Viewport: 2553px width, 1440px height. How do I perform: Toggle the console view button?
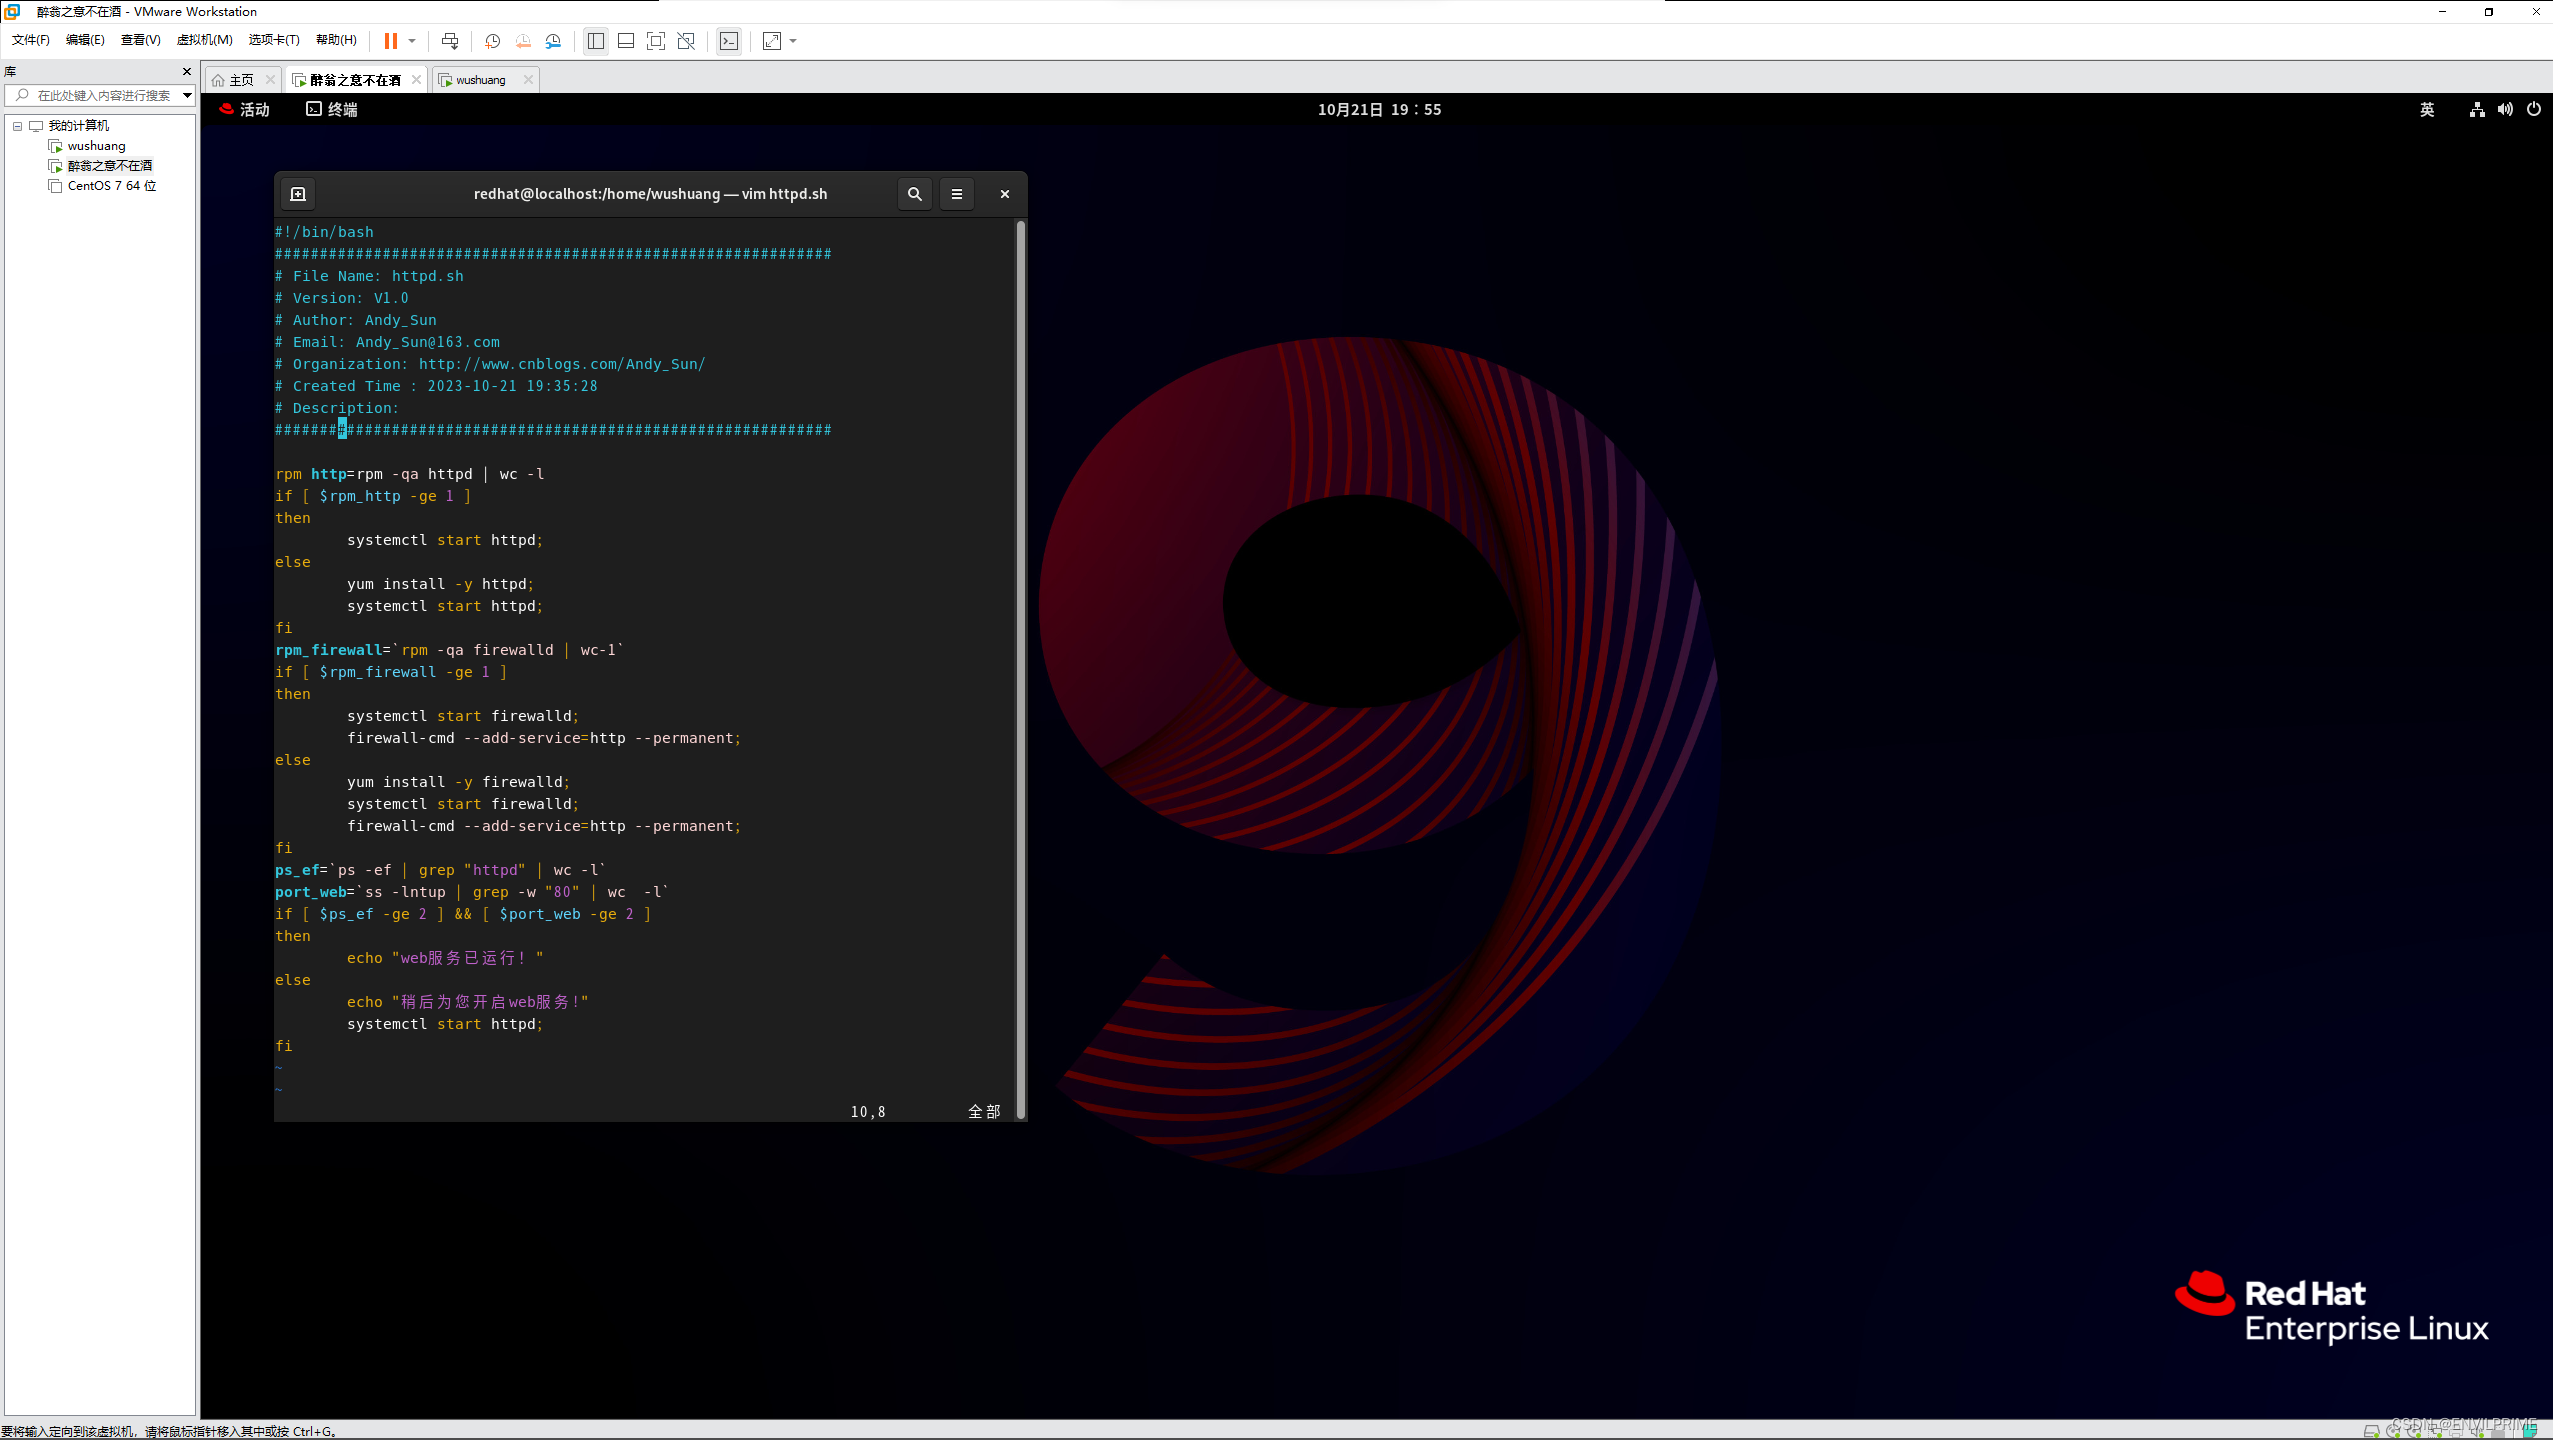point(729,41)
